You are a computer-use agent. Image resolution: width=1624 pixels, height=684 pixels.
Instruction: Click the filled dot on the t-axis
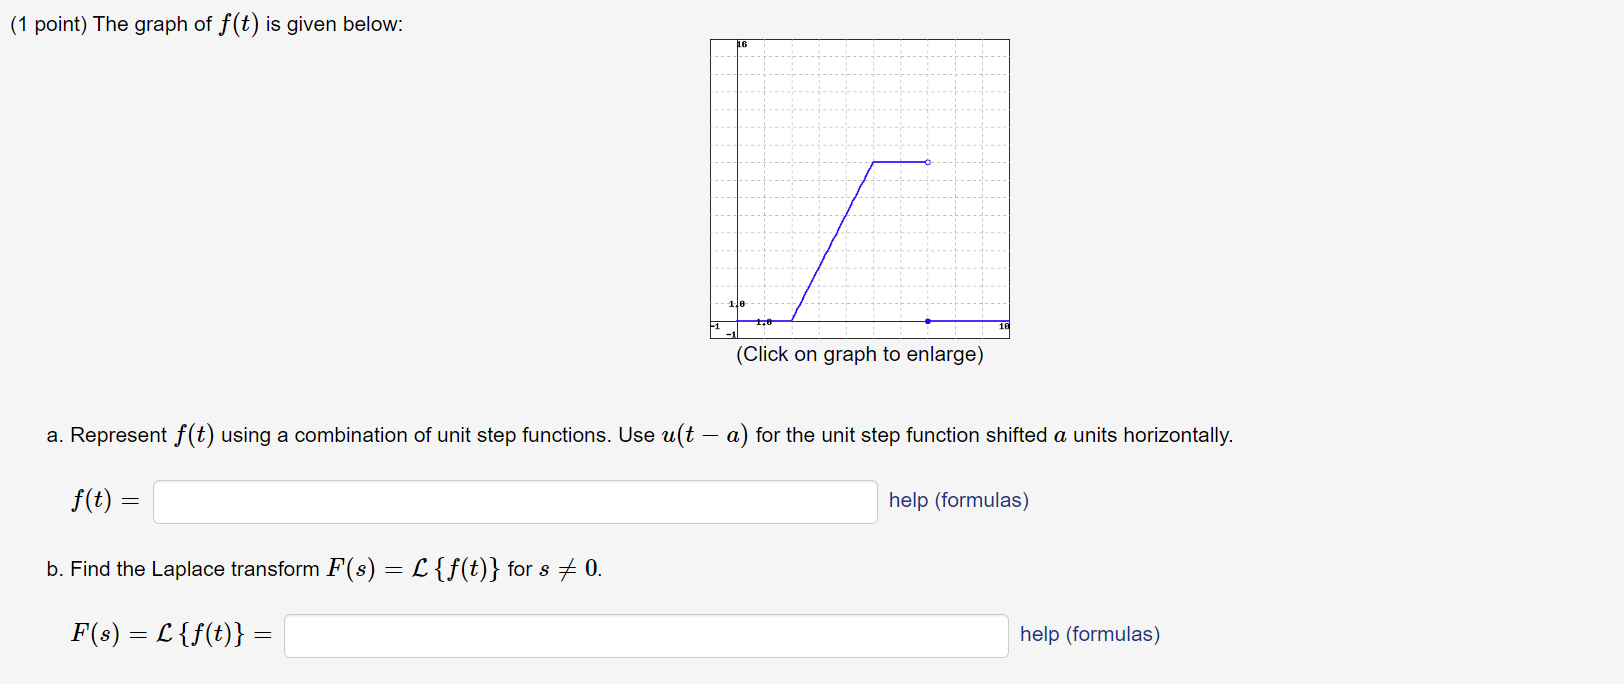928,322
